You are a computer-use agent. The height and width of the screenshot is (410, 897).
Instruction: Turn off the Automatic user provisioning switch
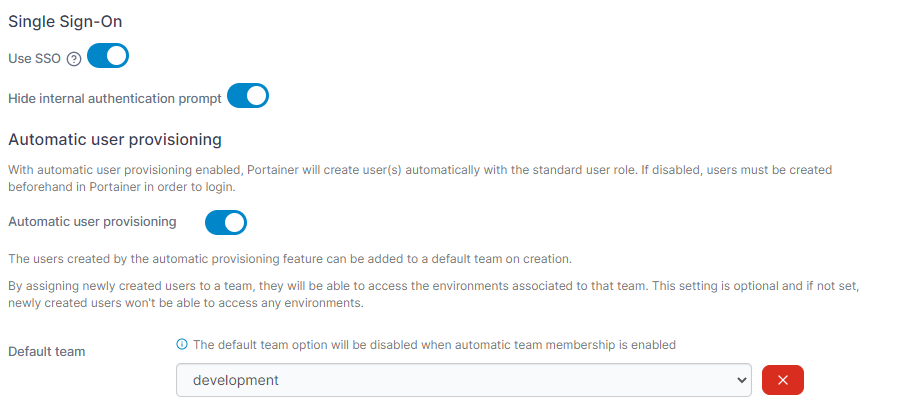(226, 222)
